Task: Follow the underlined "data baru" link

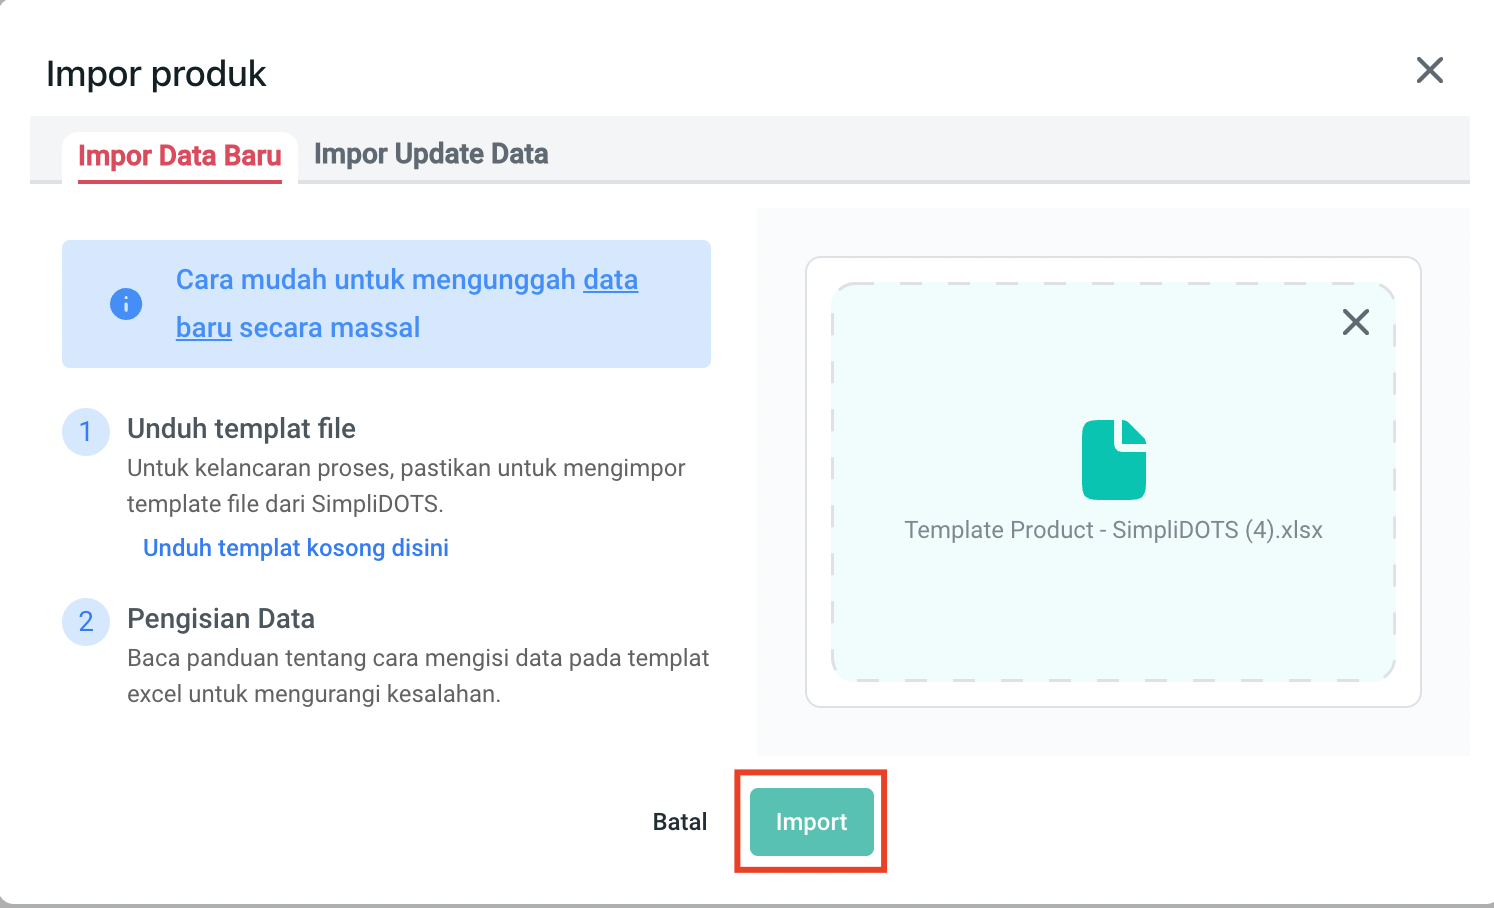Action: pos(610,280)
